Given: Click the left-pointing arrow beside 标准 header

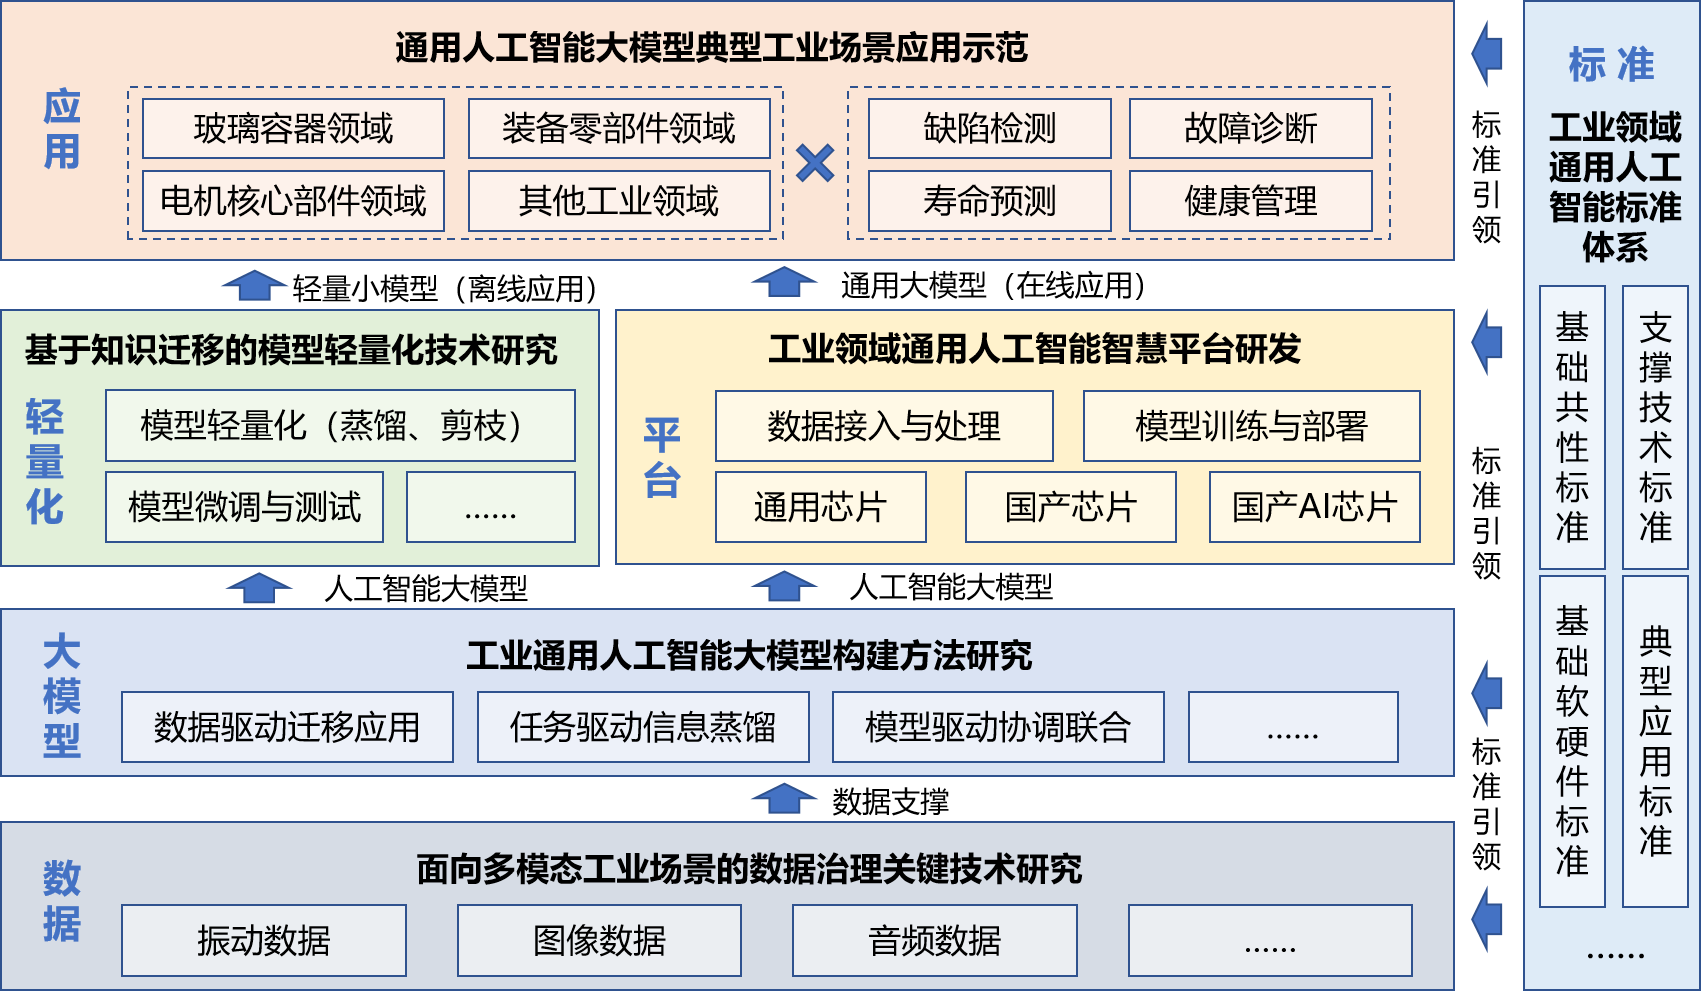Looking at the screenshot, I should point(1489,52).
